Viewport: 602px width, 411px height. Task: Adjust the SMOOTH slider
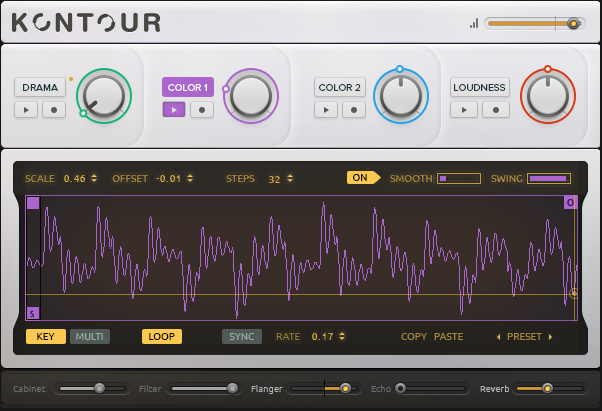coord(459,178)
